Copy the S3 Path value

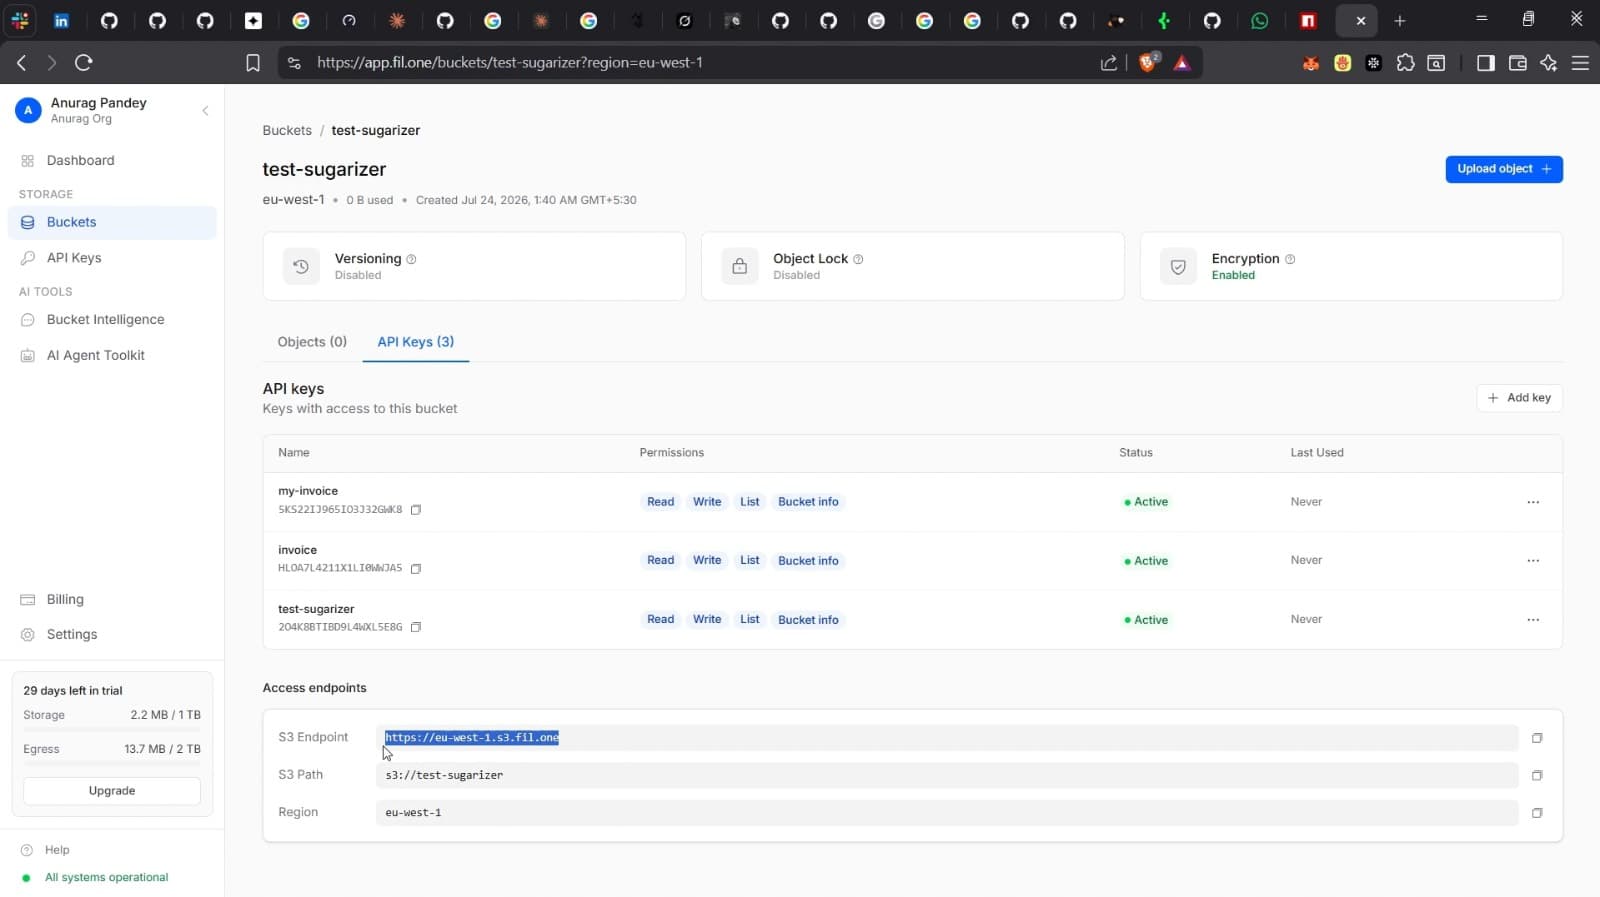(1537, 775)
